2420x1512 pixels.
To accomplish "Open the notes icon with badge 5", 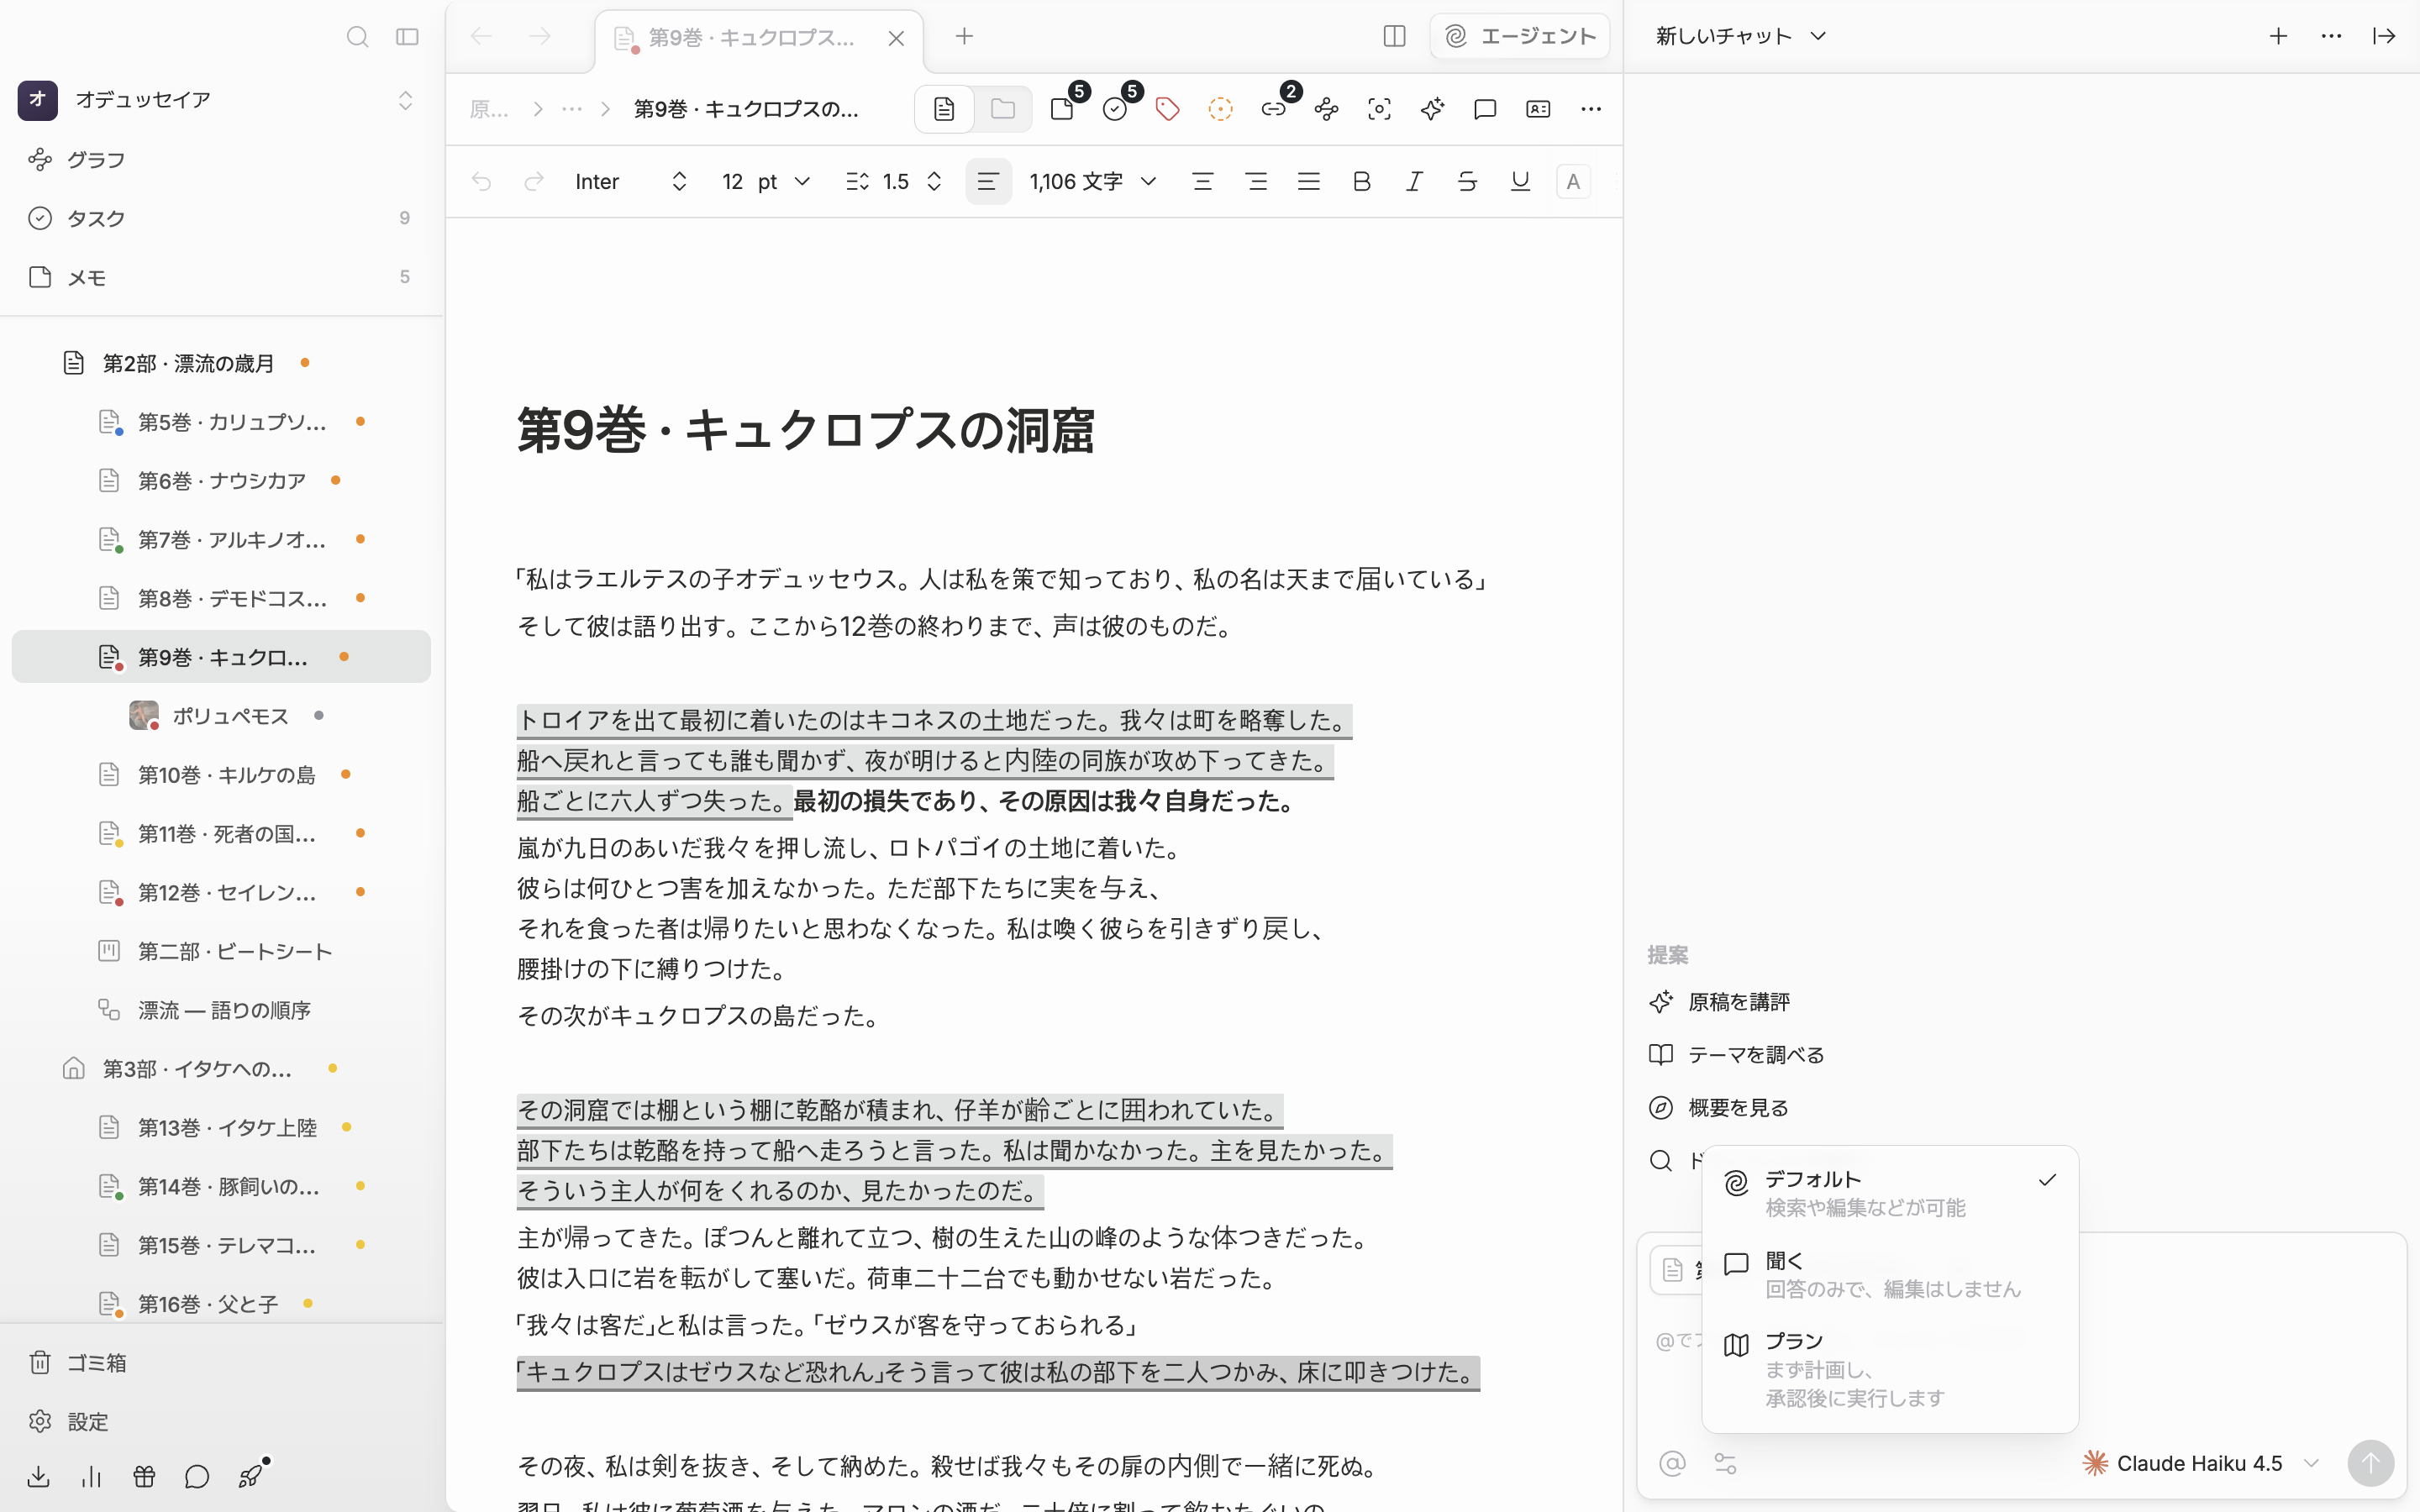I will (x=1064, y=108).
